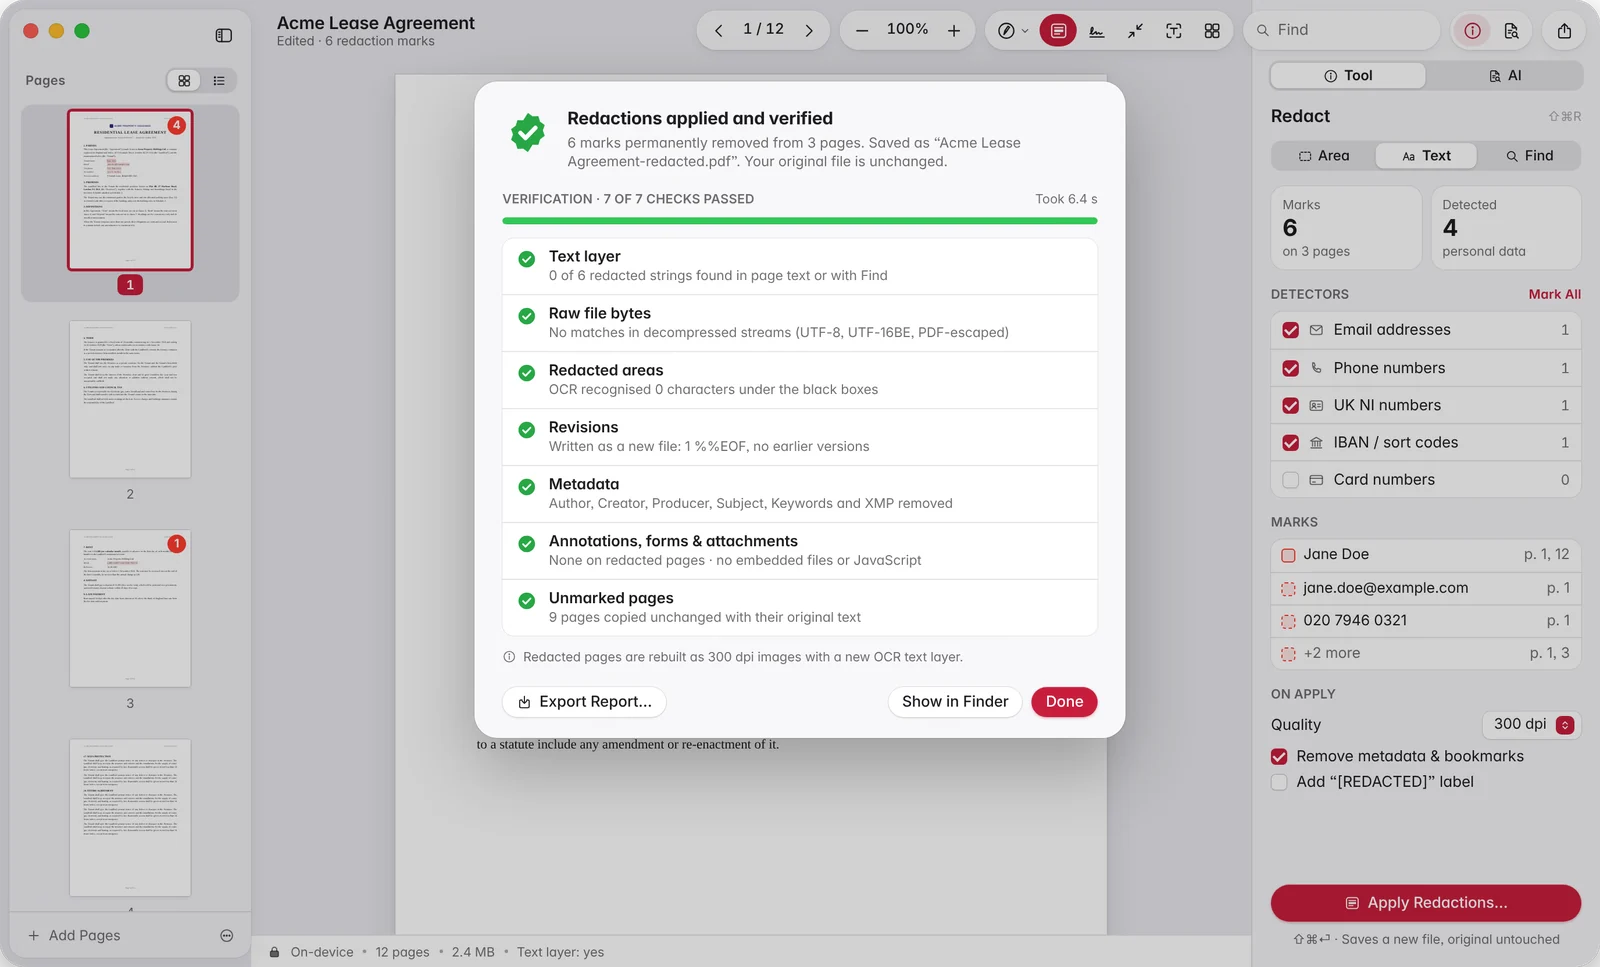Viewport: 1600px width, 967px height.
Task: Zoom in with the plus button
Action: pyautogui.click(x=954, y=31)
